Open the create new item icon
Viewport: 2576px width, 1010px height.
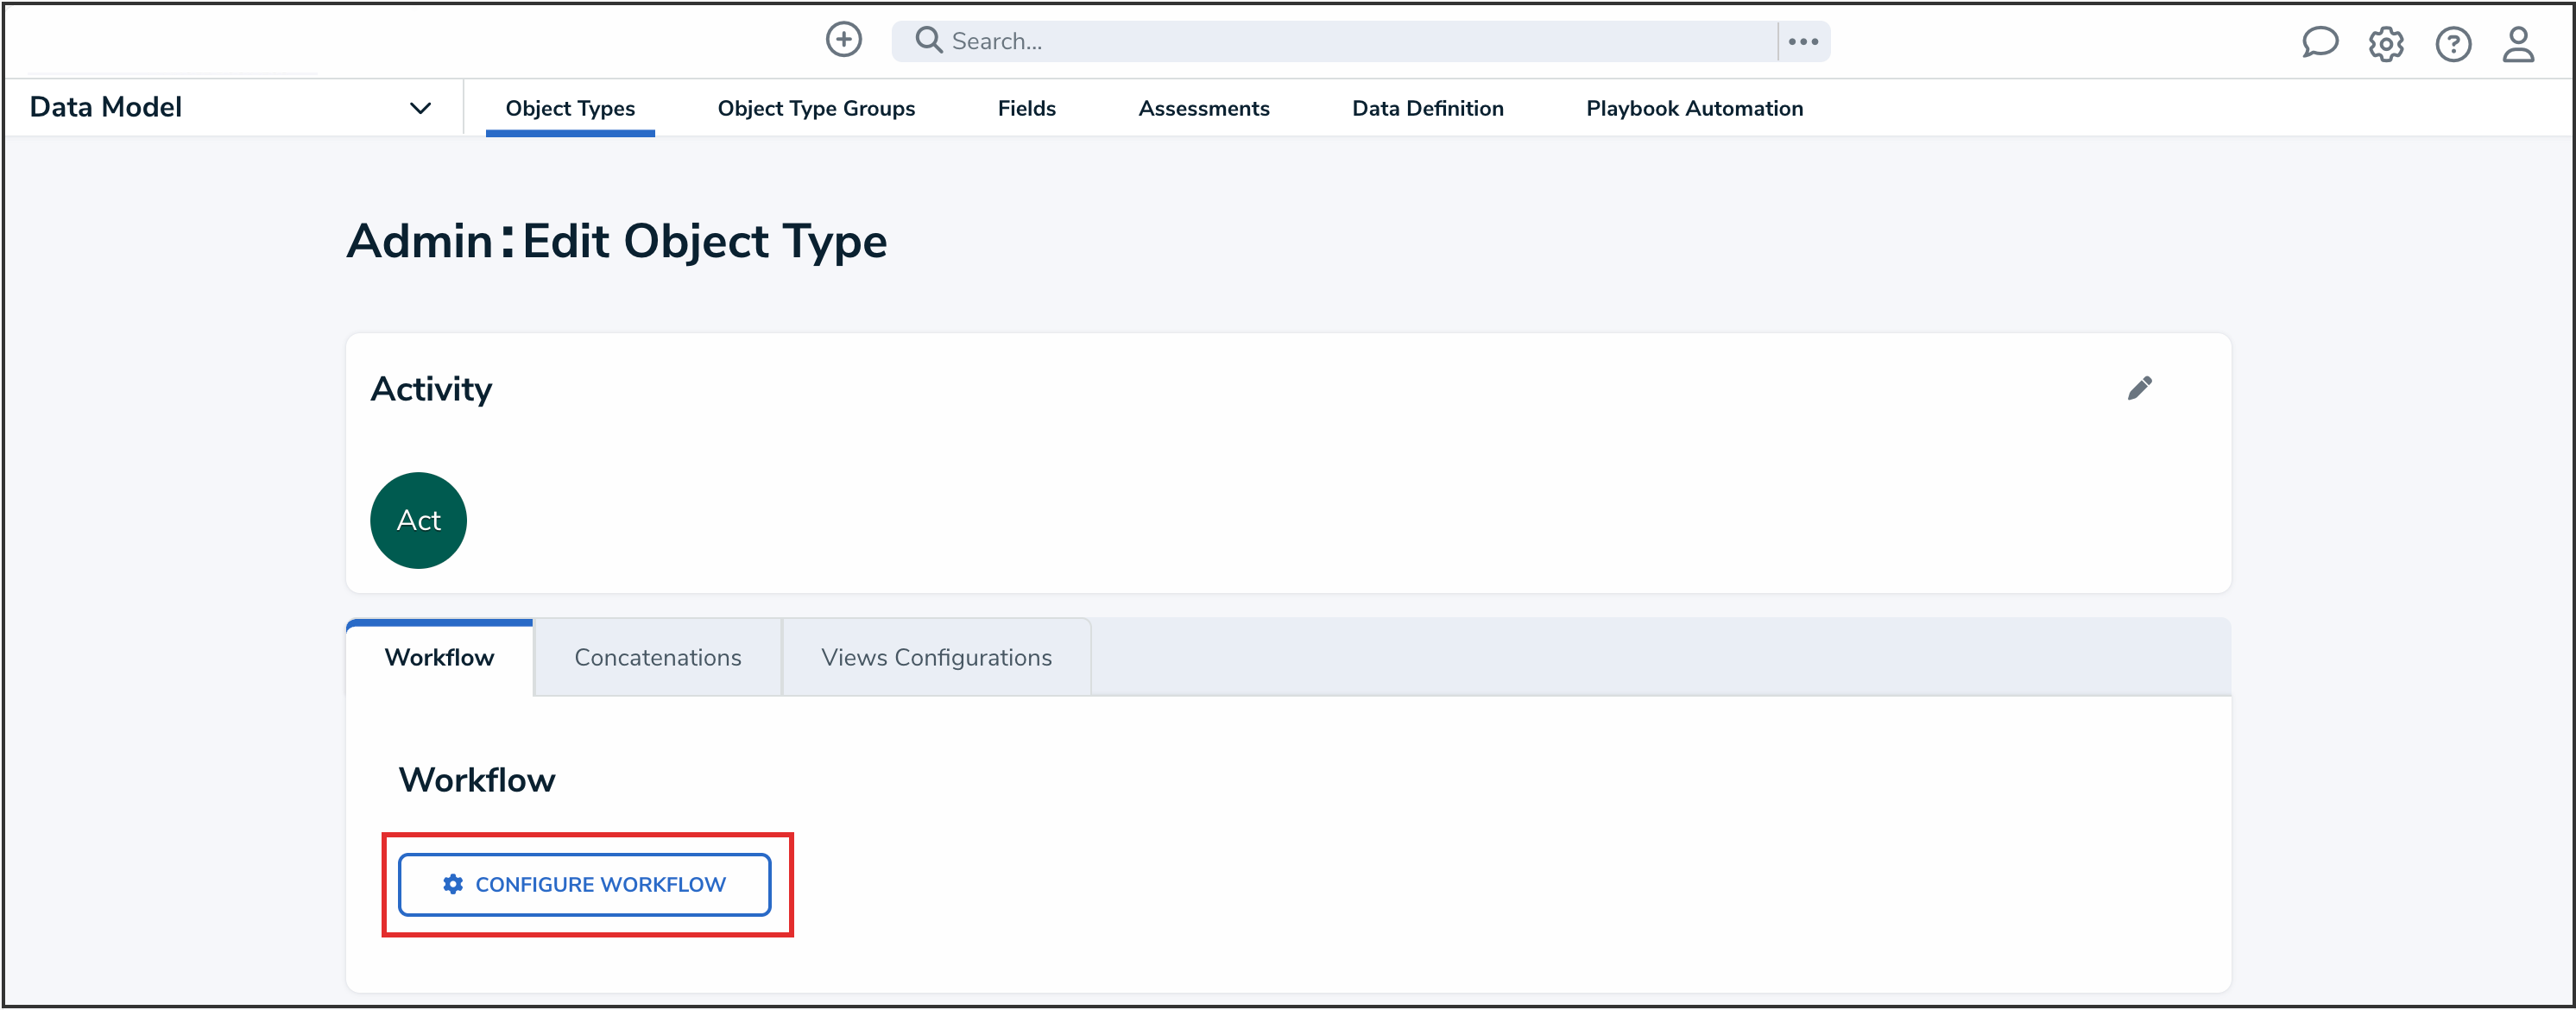pos(843,40)
